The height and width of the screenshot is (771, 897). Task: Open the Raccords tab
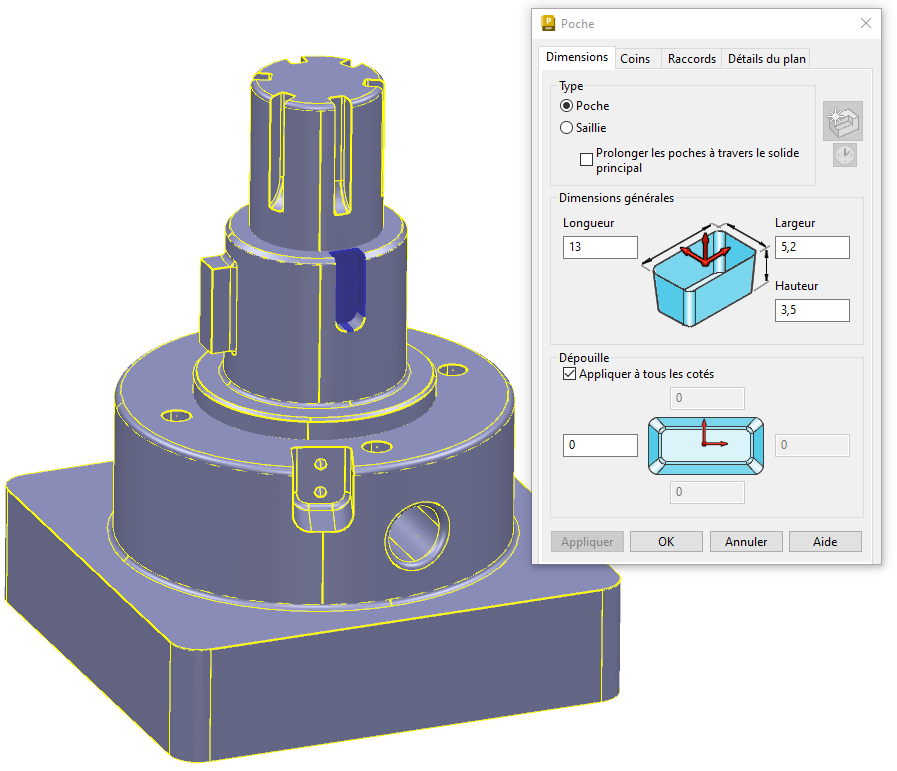pos(691,59)
